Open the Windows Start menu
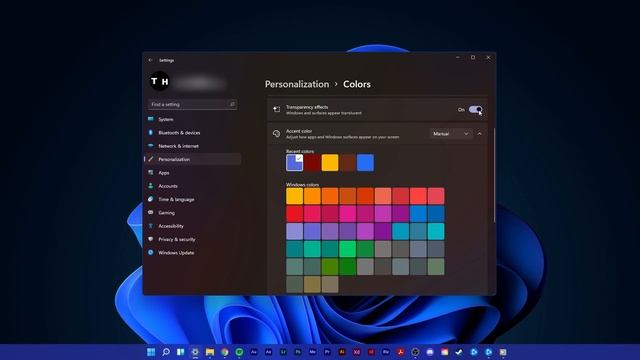Image resolution: width=640 pixels, height=360 pixels. point(151,352)
